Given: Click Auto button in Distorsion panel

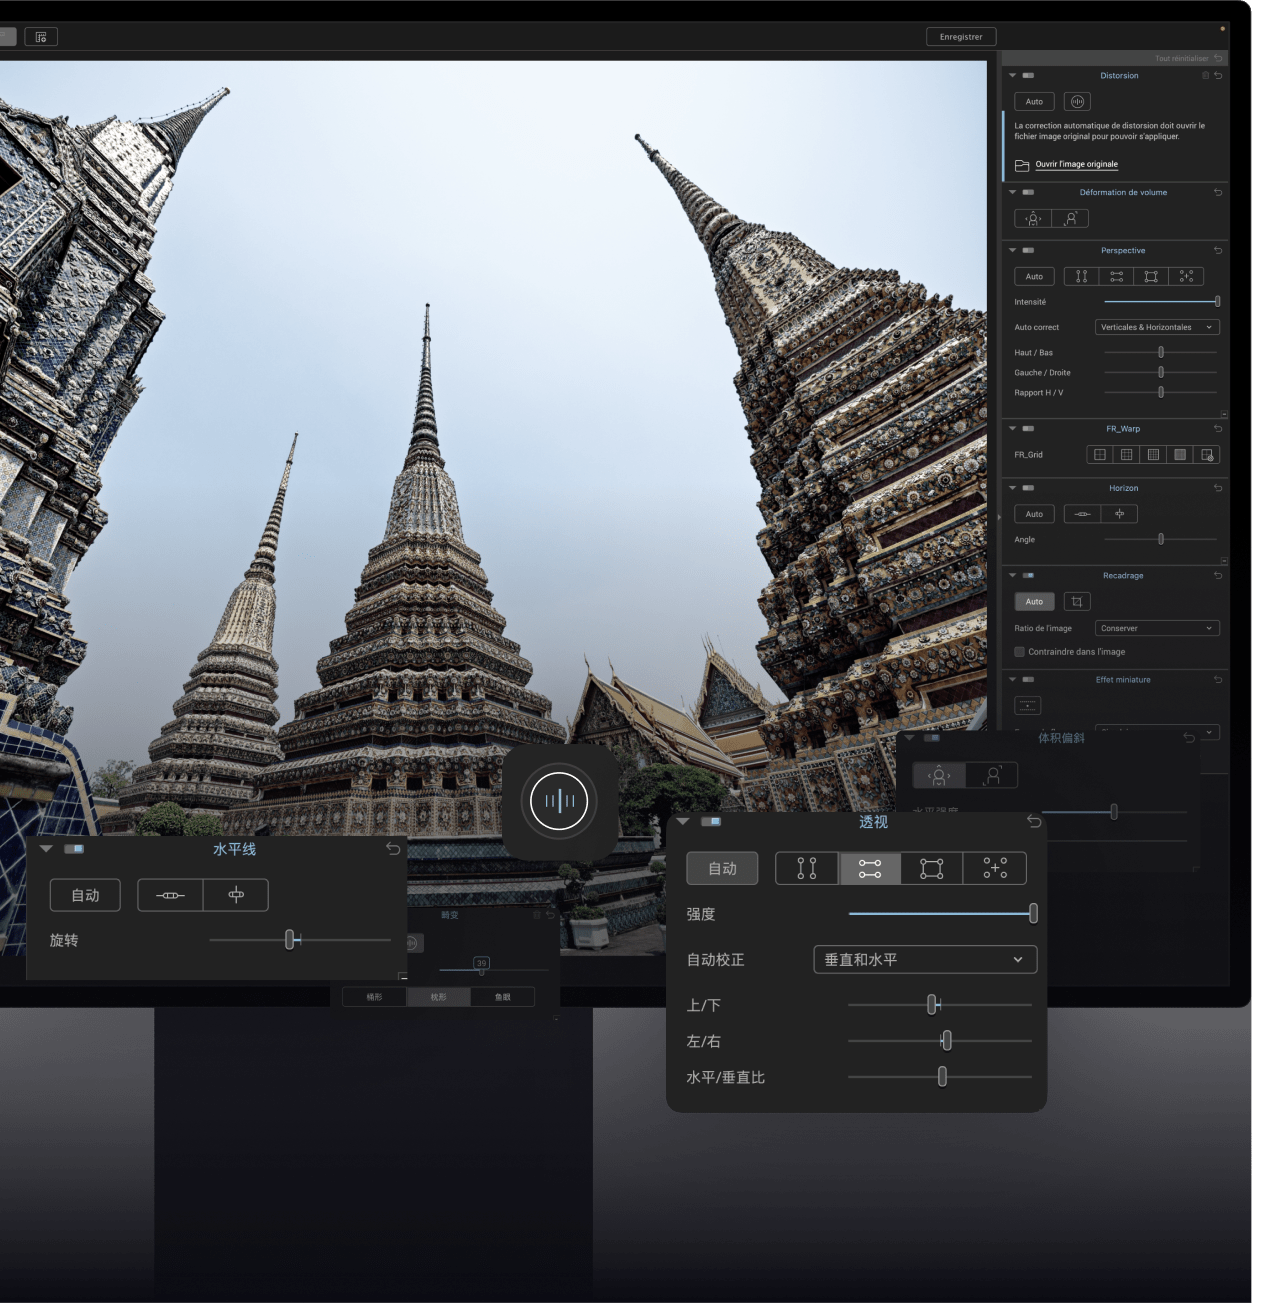Looking at the screenshot, I should click(1034, 102).
